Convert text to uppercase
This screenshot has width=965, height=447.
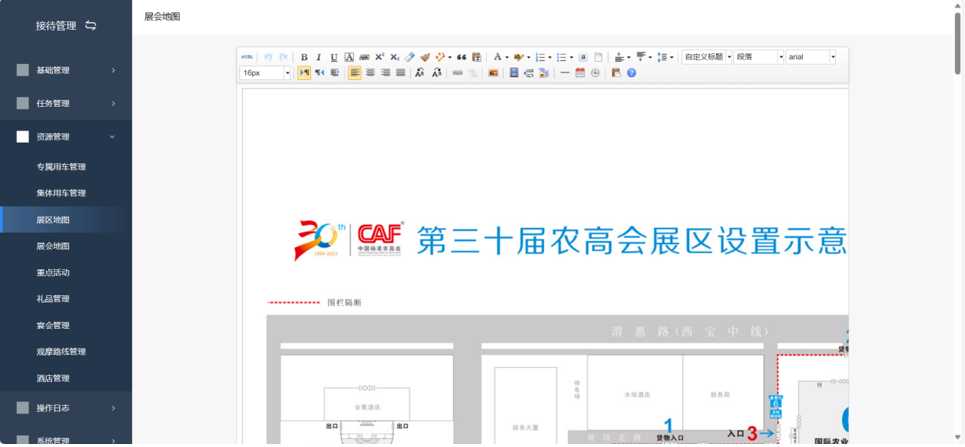pos(420,73)
